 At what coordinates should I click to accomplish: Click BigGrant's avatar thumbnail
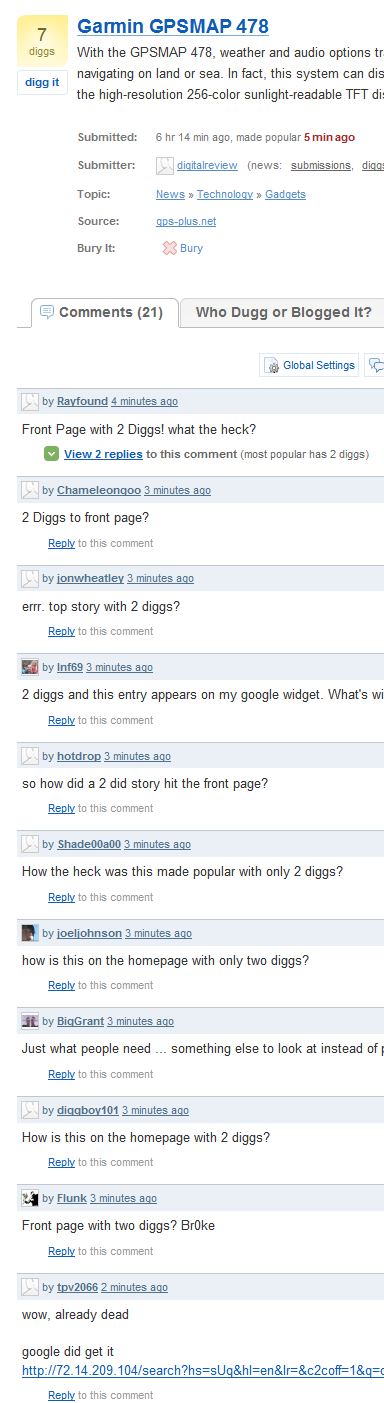tap(30, 1021)
